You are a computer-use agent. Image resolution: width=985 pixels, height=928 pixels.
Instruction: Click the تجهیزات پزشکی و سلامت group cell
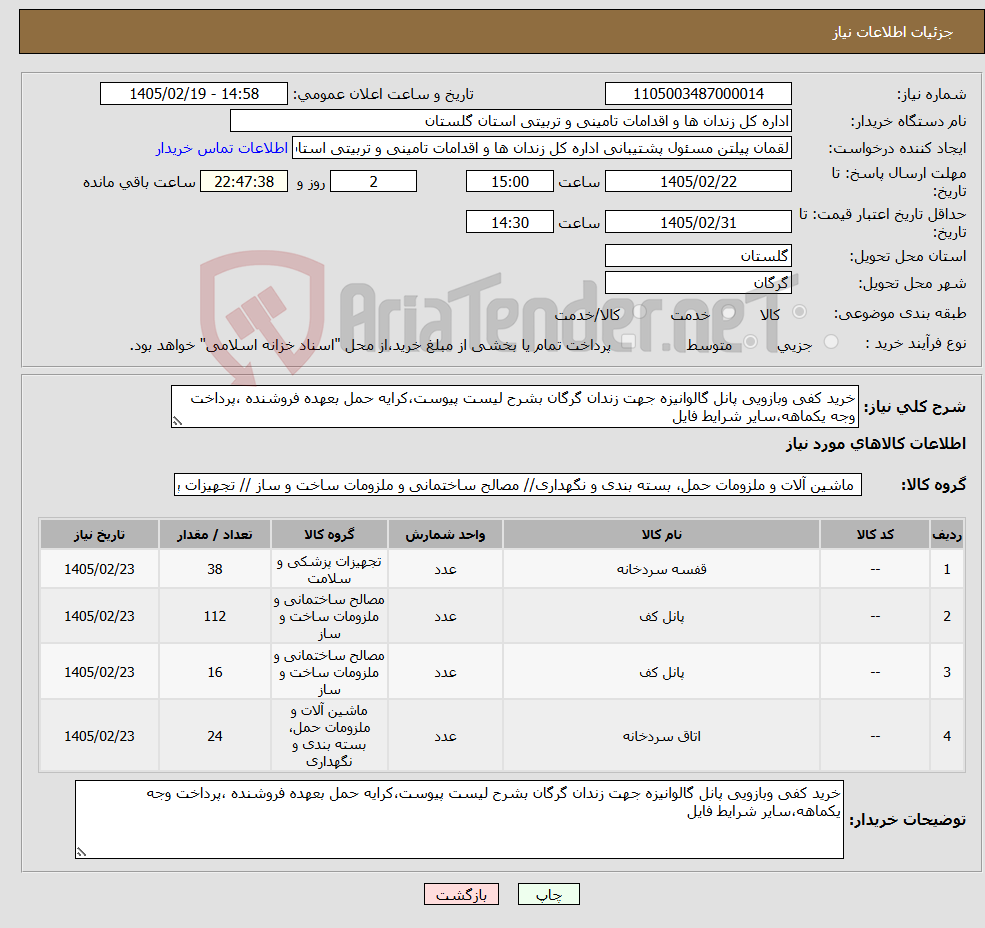(329, 569)
